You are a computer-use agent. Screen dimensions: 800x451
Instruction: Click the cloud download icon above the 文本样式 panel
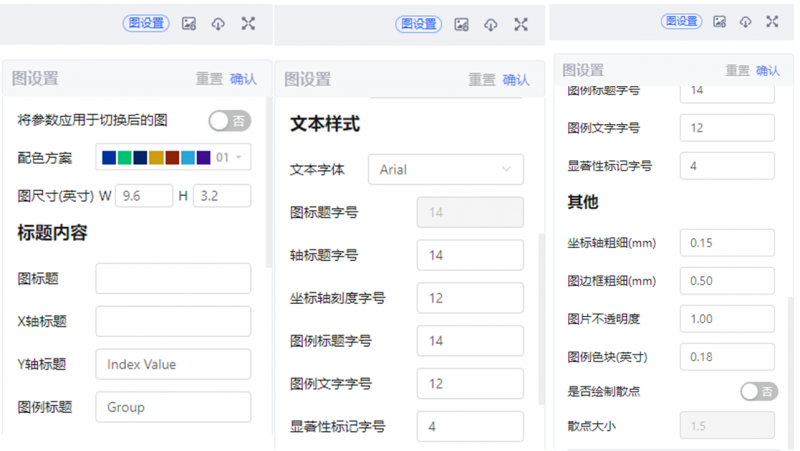(x=491, y=25)
